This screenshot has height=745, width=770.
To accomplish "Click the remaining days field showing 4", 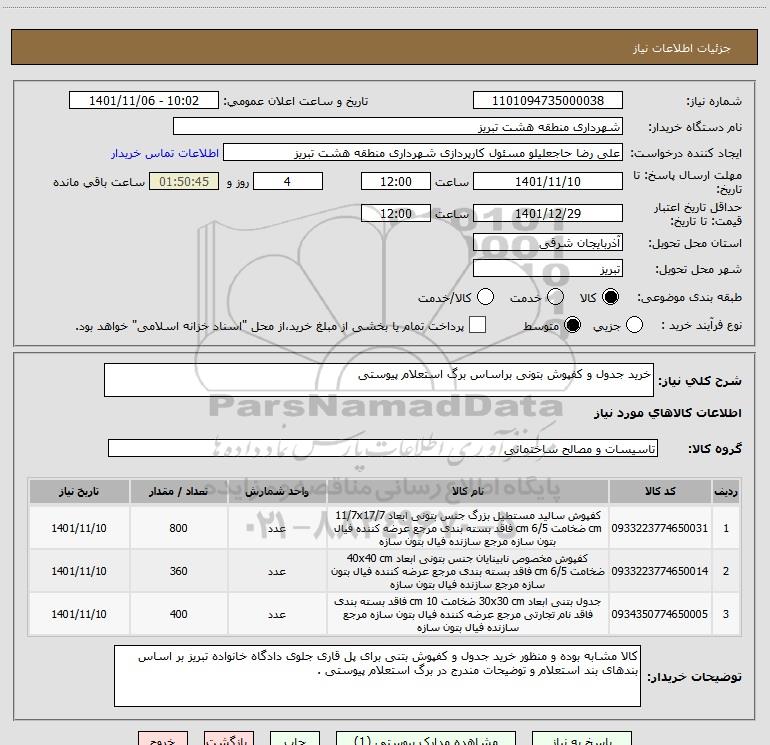I will (288, 181).
